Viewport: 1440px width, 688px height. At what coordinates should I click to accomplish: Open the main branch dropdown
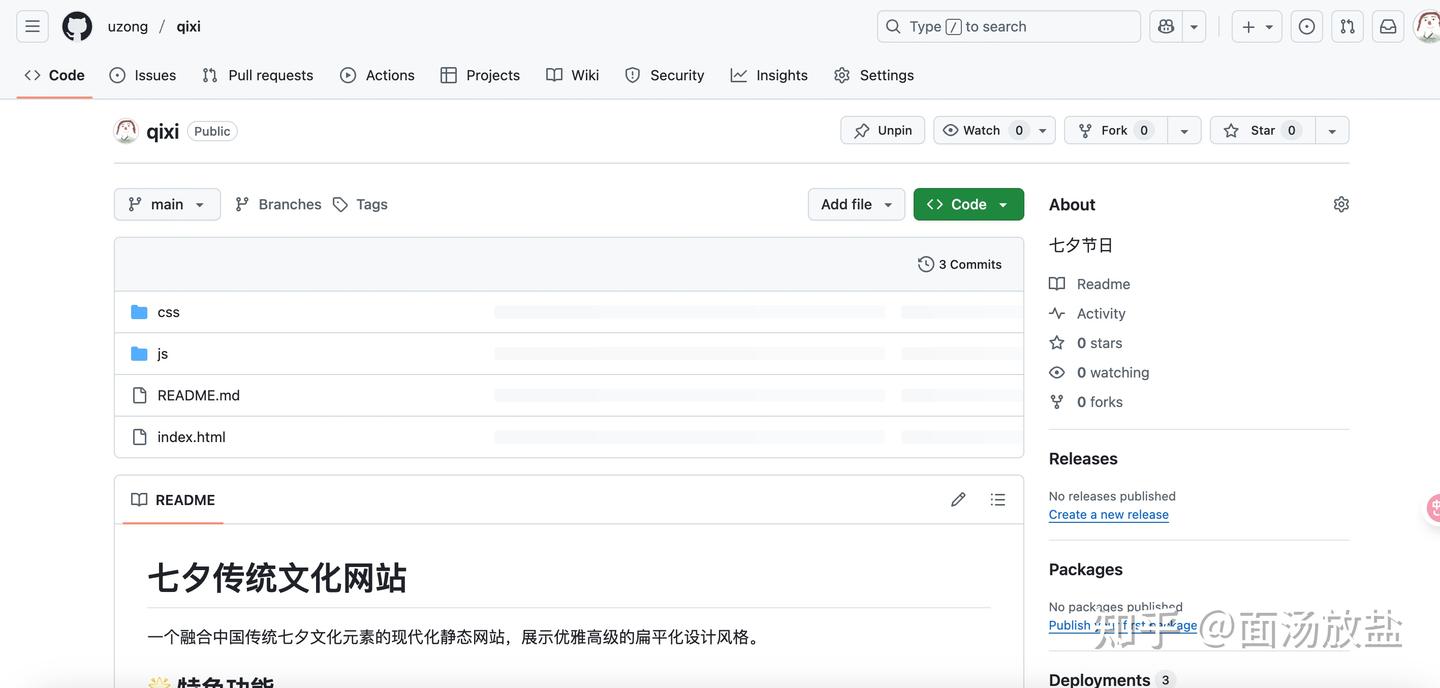click(166, 204)
